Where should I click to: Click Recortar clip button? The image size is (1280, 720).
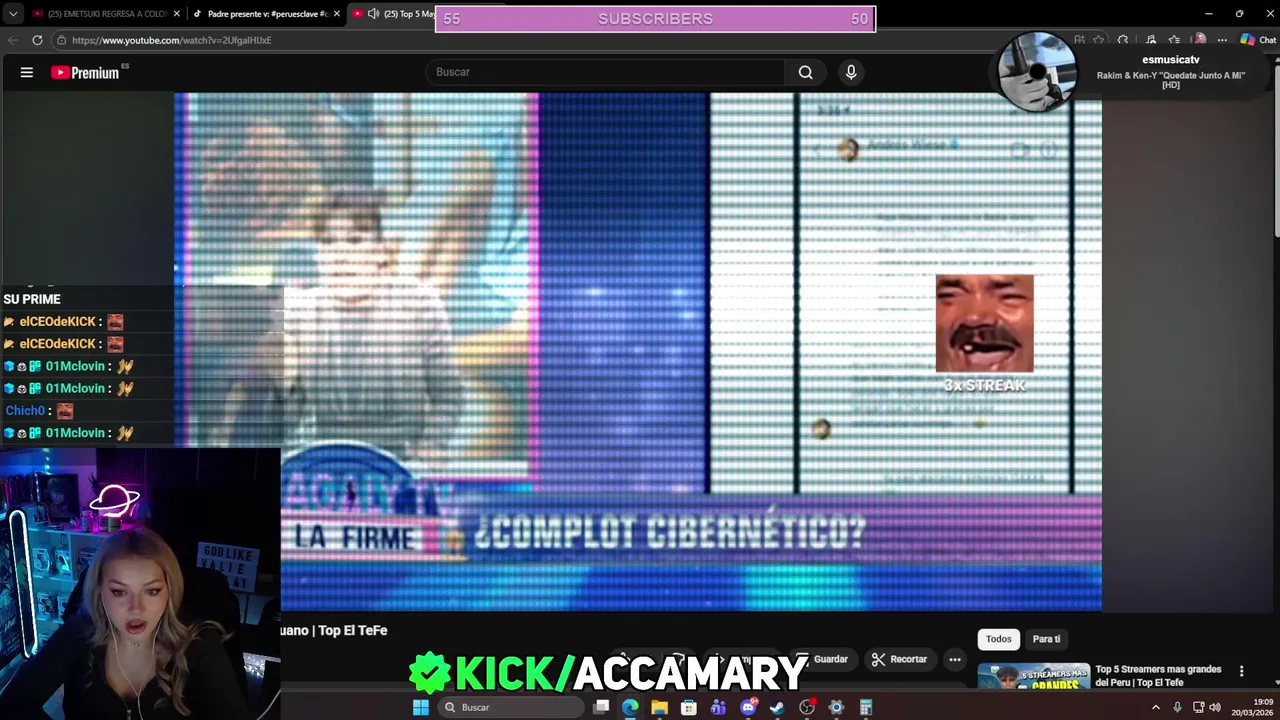(899, 659)
